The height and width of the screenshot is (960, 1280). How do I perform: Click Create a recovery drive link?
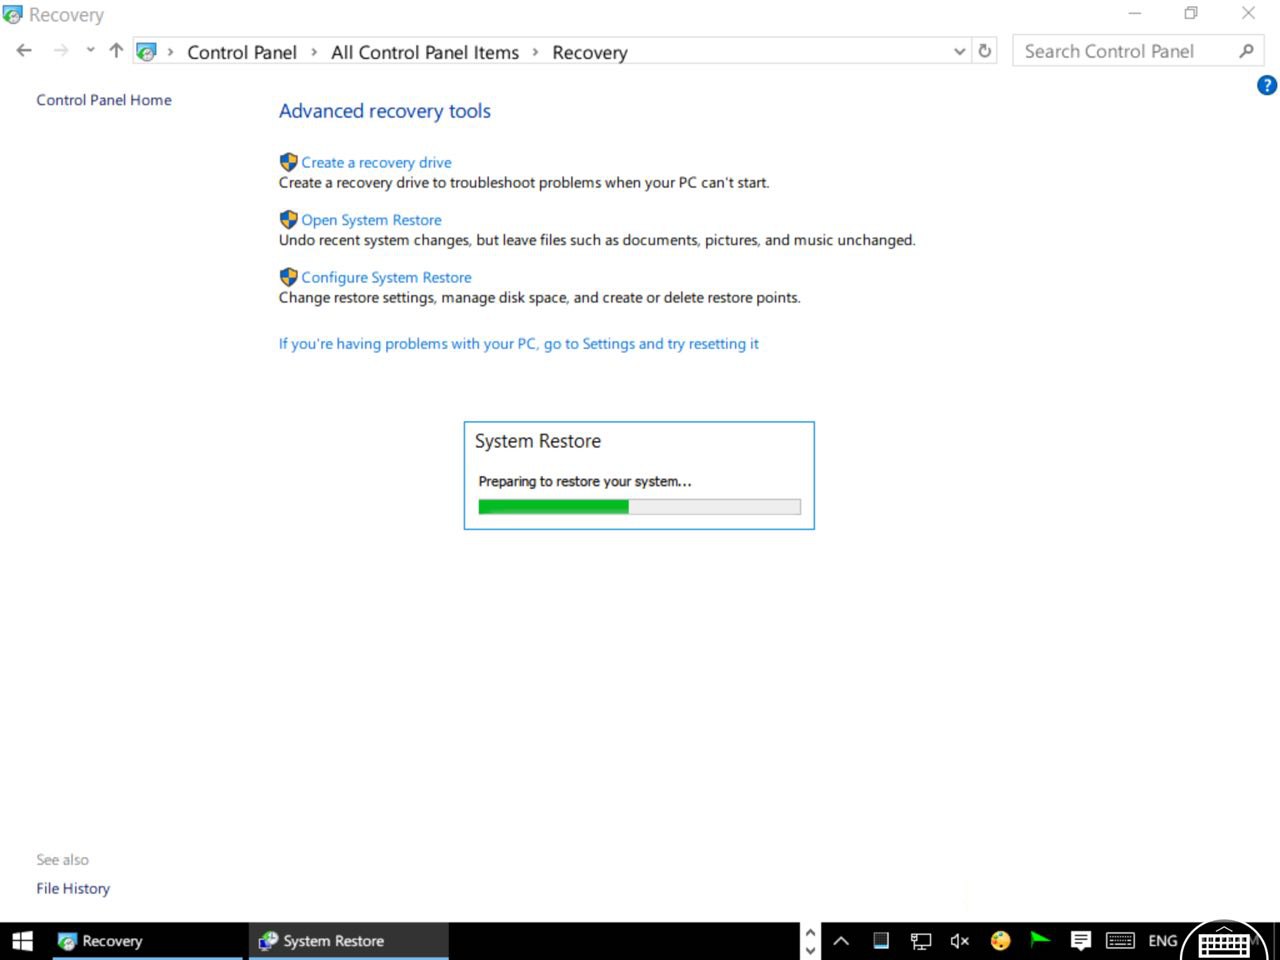pos(376,162)
